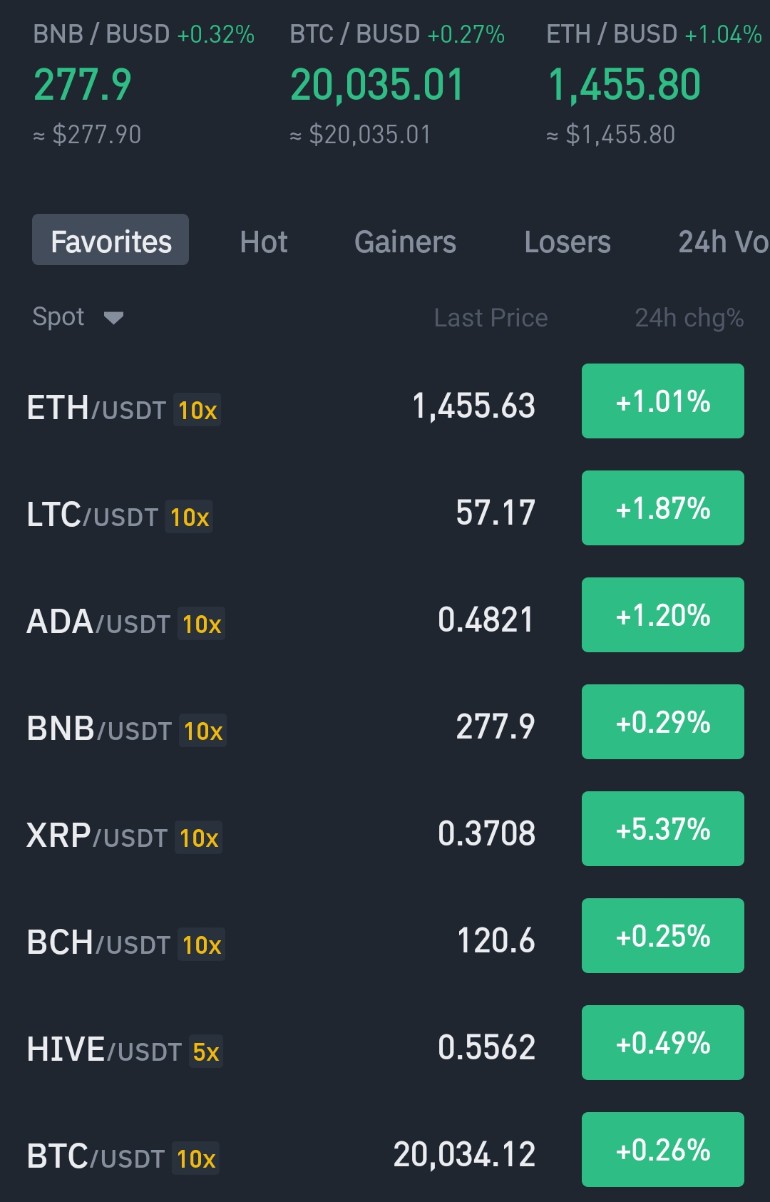The image size is (770, 1202).
Task: Tap the ETH/USDT +1.01% change badge
Action: [663, 401]
